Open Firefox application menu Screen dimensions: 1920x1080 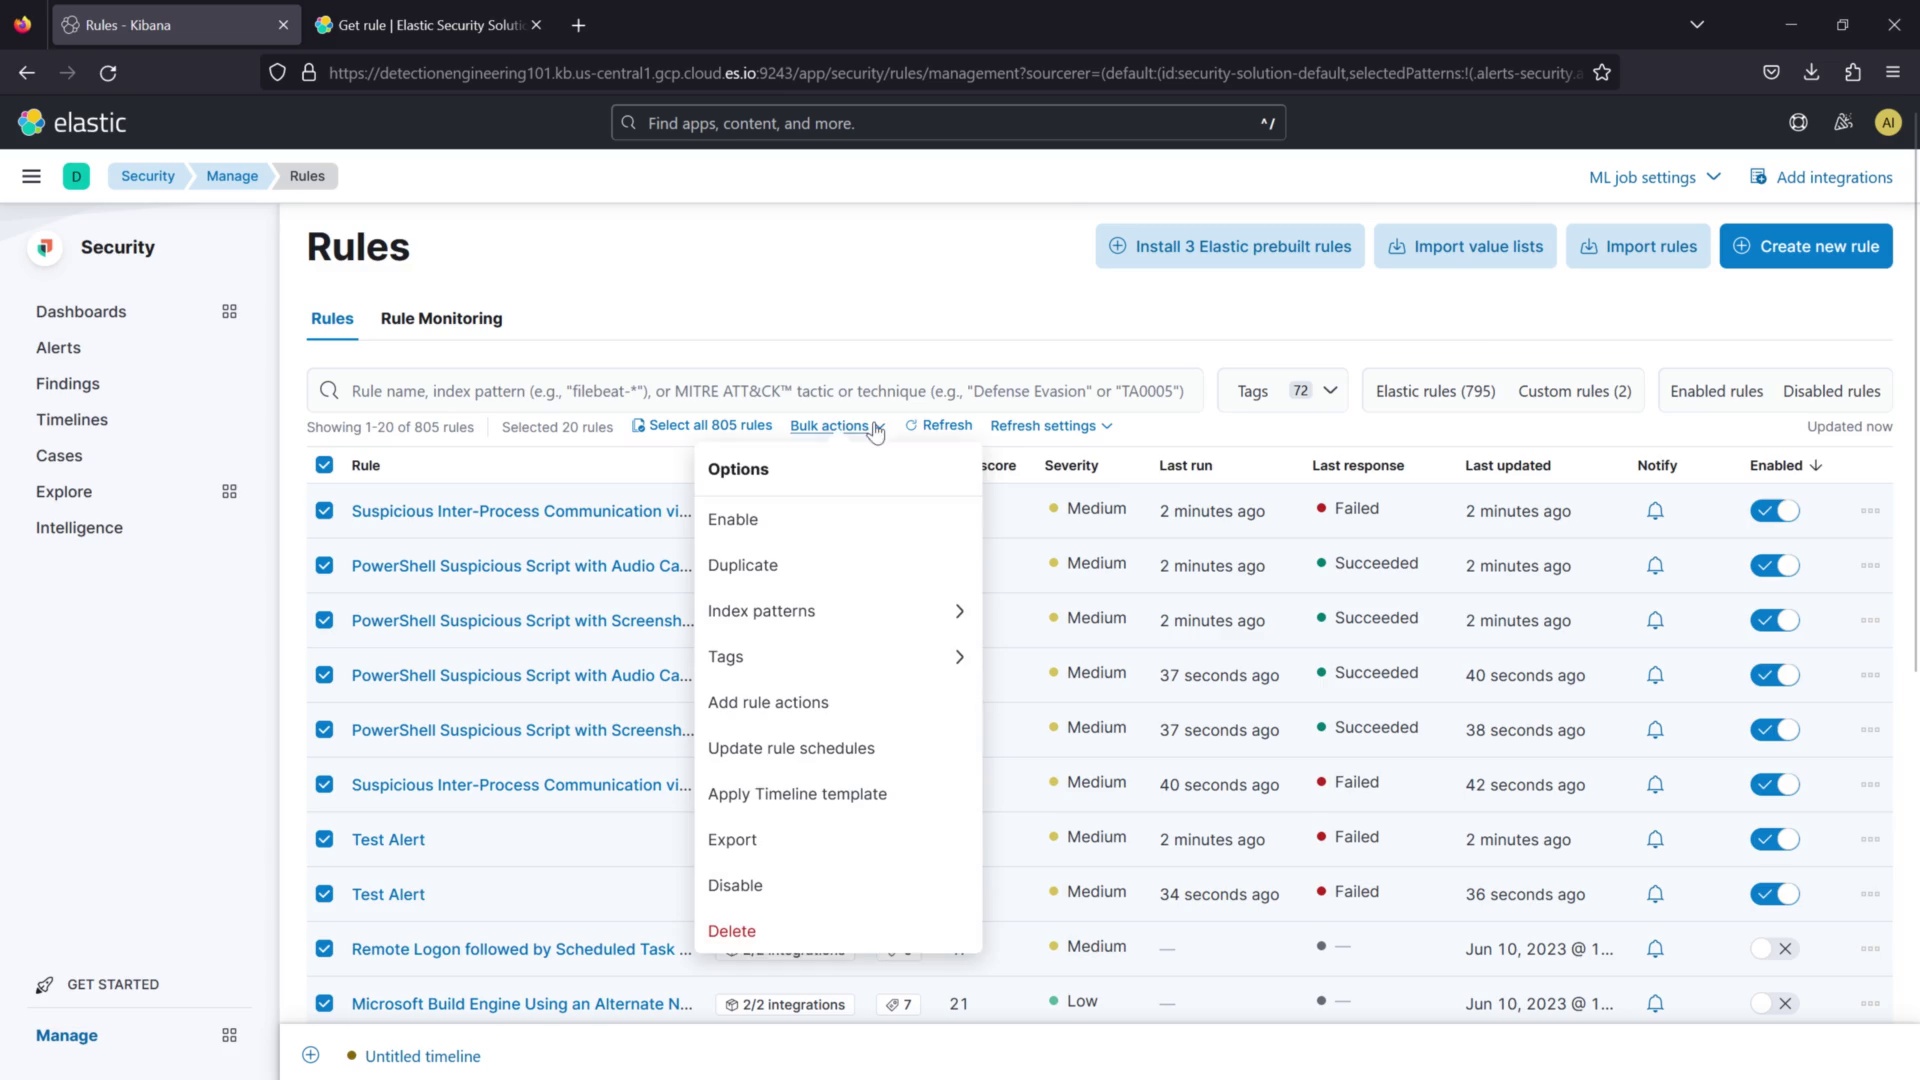click(x=1893, y=72)
